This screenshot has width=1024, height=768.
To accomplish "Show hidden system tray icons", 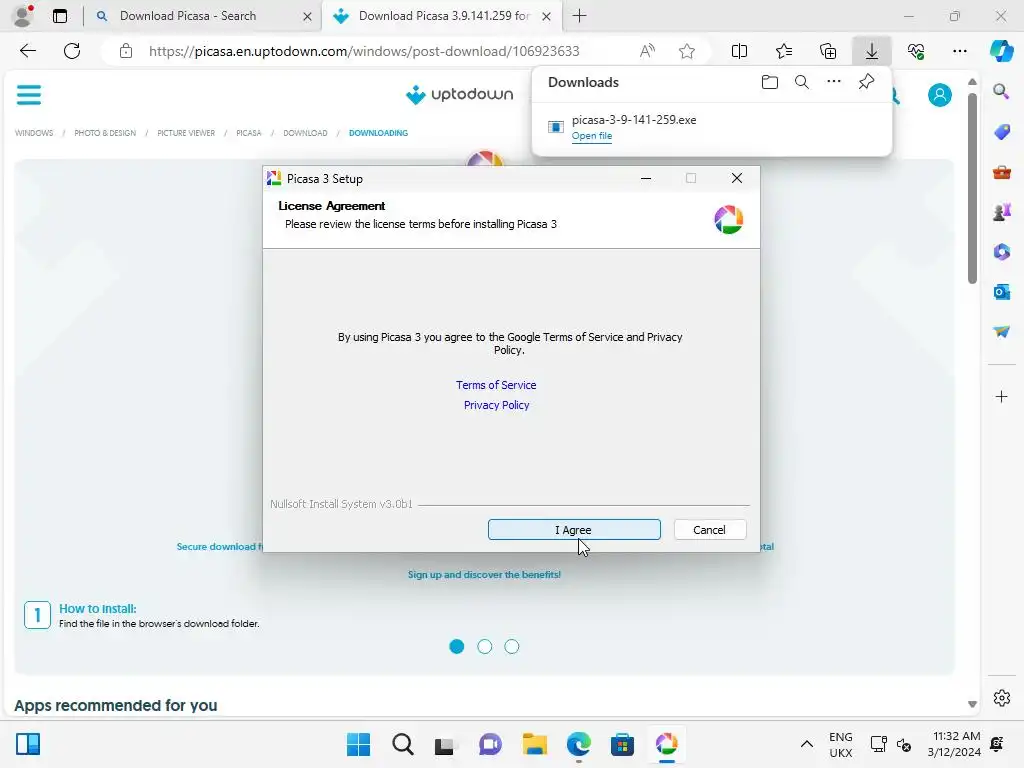I will (x=807, y=744).
